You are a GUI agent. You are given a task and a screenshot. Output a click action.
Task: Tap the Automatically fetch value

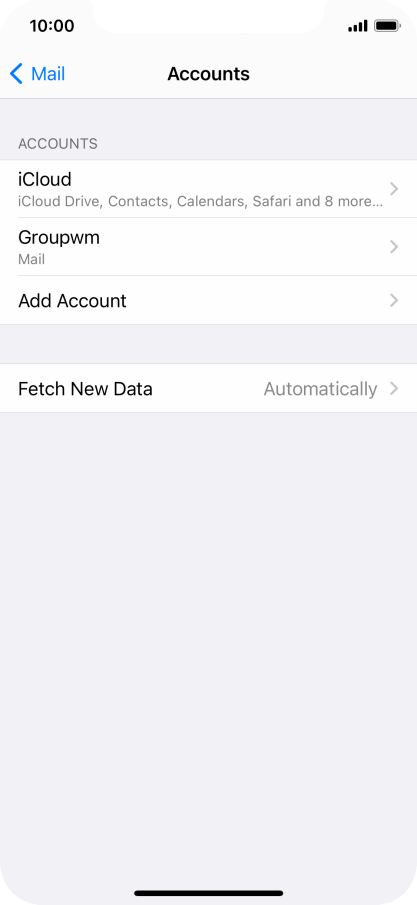pos(321,389)
